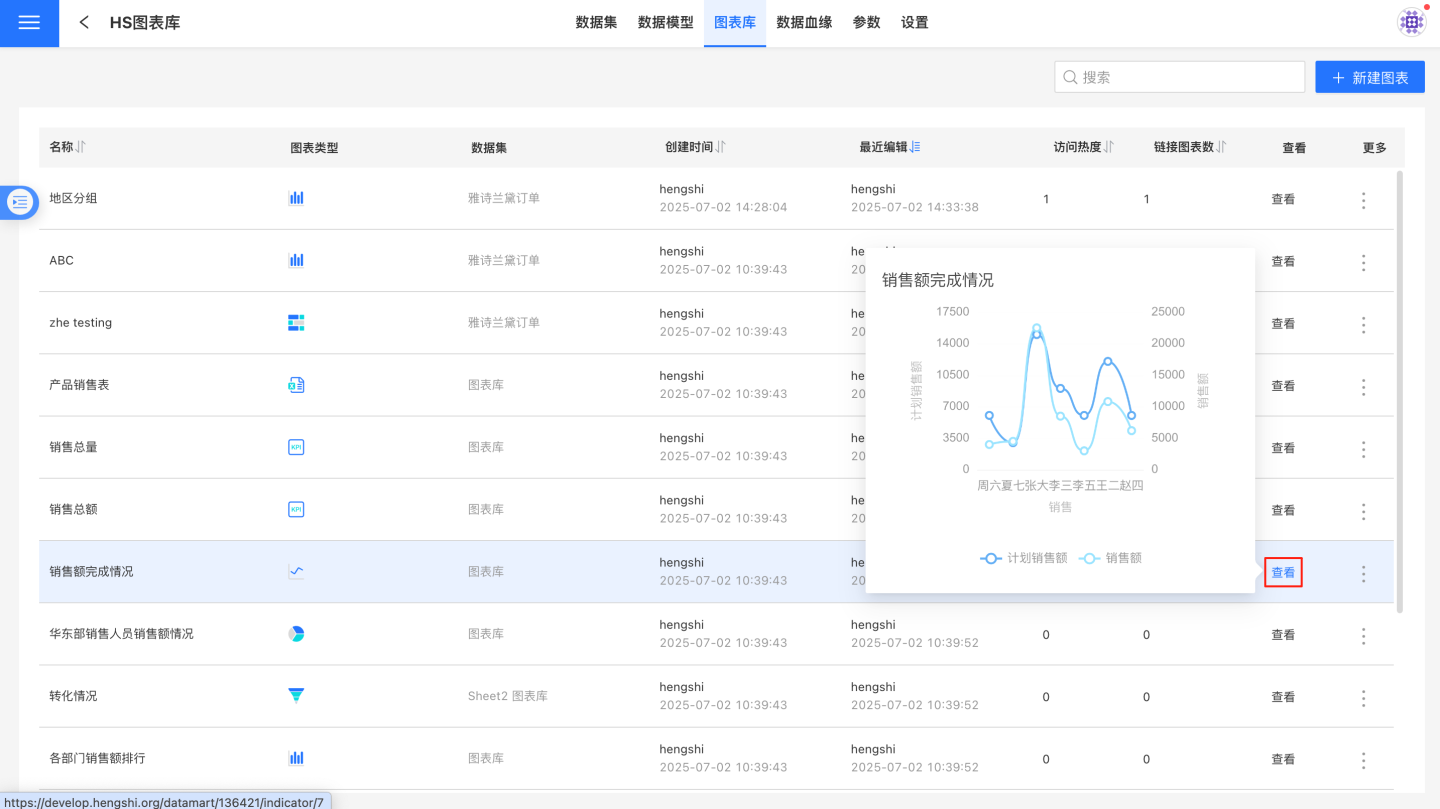Click the 新建图表 button

click(1369, 77)
